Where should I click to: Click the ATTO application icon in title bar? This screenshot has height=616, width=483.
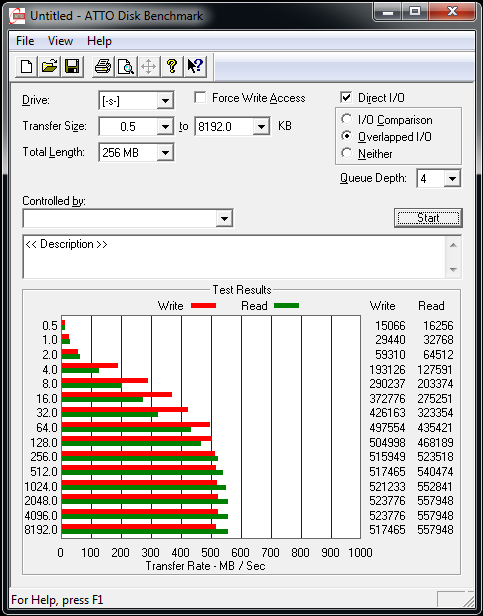[17, 16]
